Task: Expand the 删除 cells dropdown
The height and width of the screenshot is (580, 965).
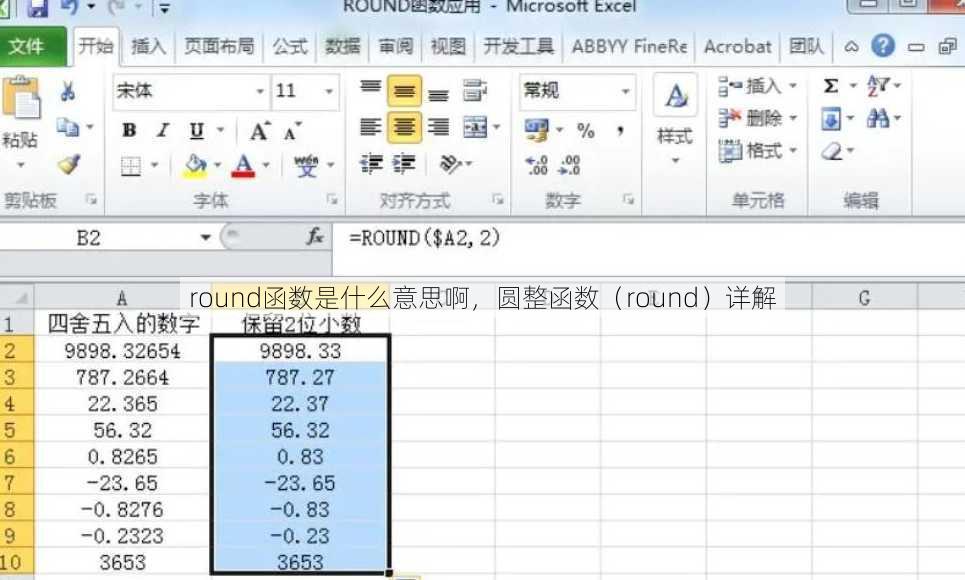Action: (793, 118)
